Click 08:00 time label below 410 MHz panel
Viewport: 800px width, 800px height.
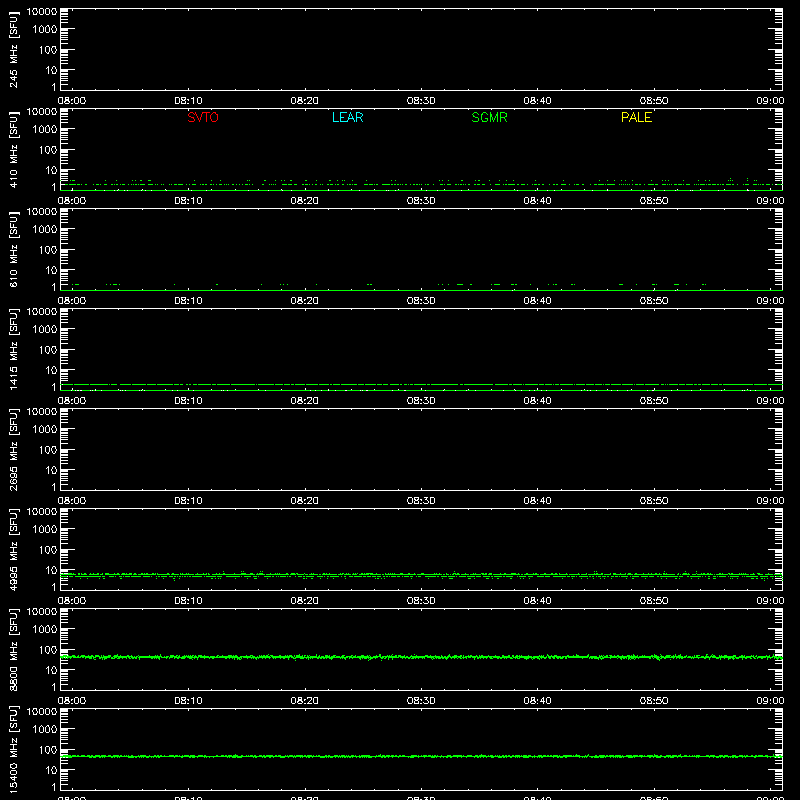click(x=72, y=201)
